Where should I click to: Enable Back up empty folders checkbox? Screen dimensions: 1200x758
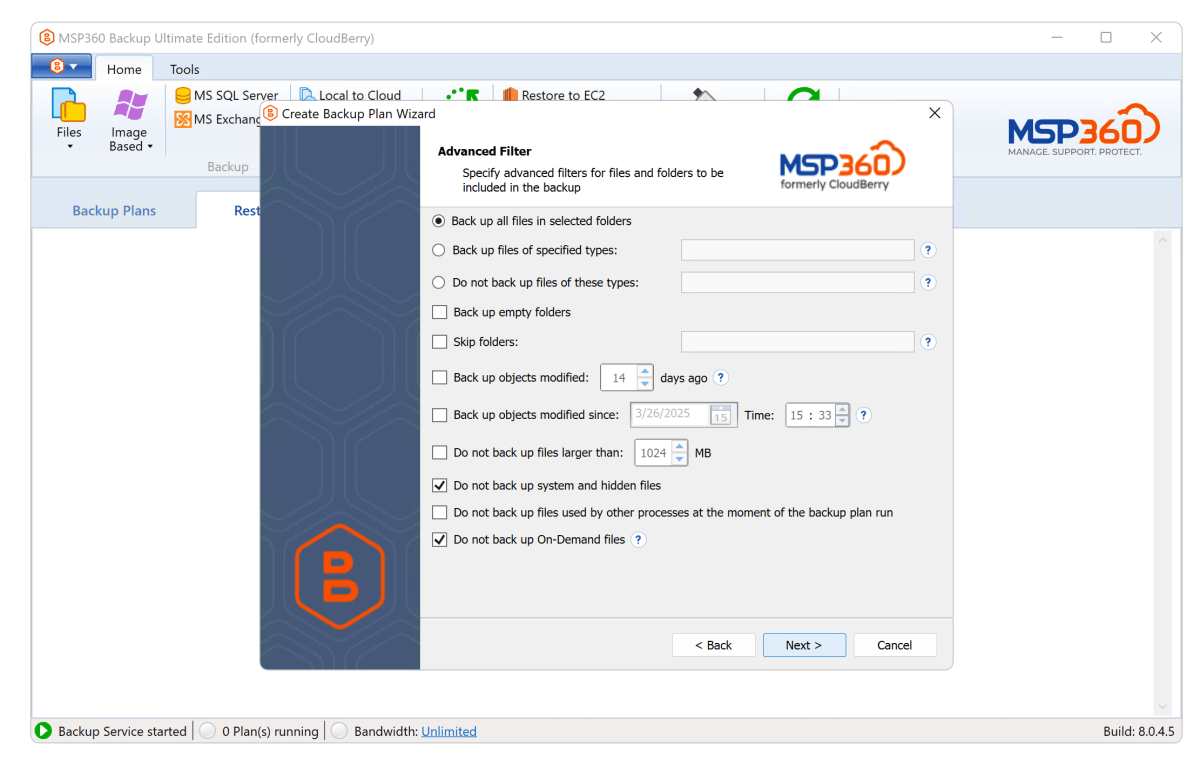(x=439, y=312)
